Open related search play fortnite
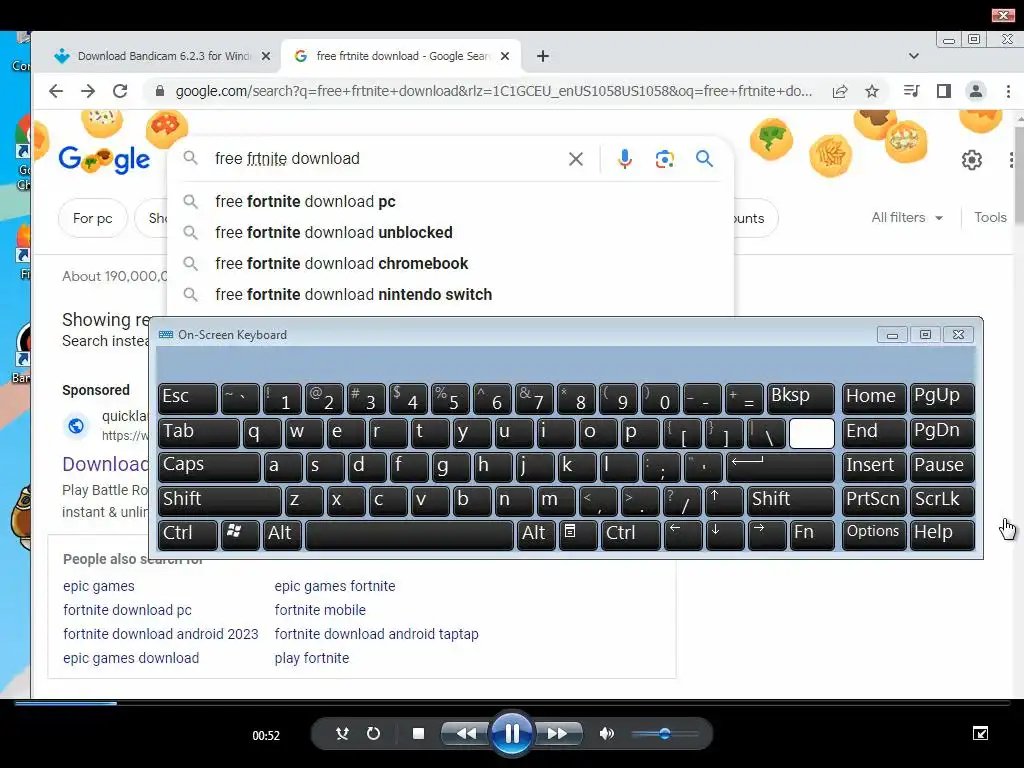The height and width of the screenshot is (768, 1024). 312,658
